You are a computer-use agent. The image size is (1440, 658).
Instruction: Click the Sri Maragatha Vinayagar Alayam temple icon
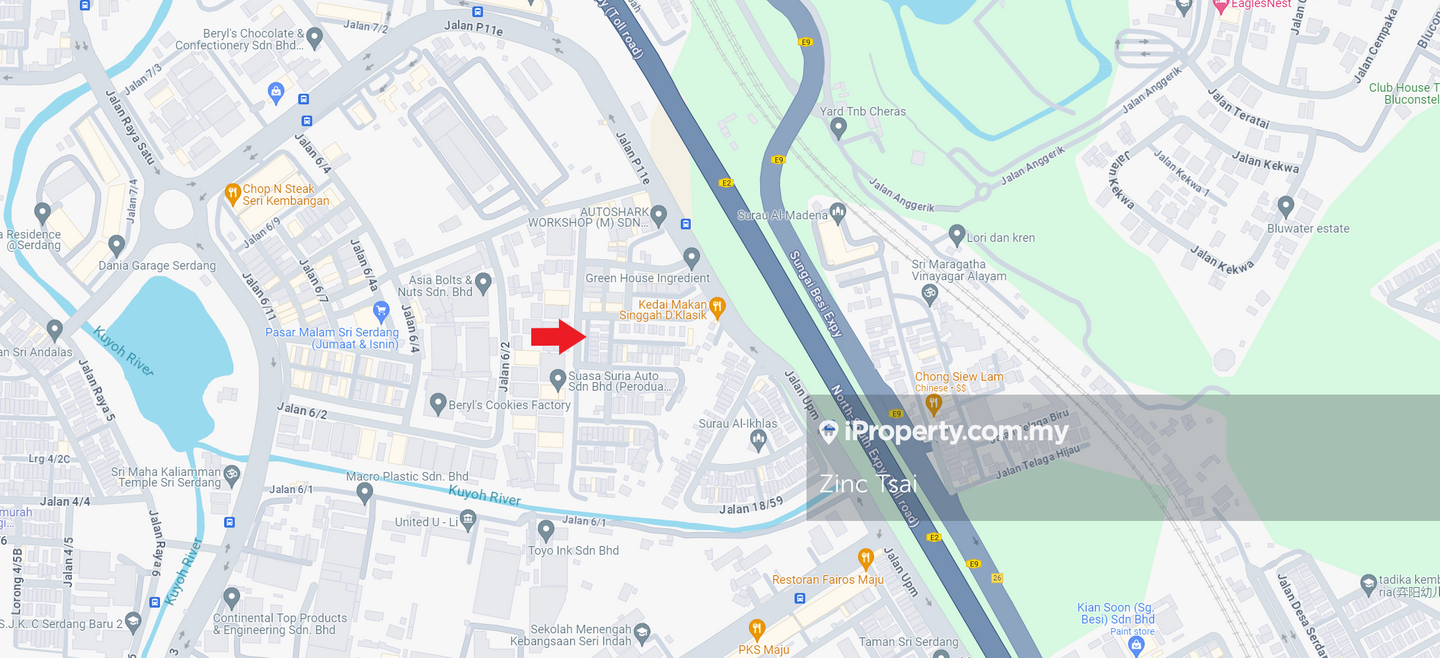(x=929, y=294)
